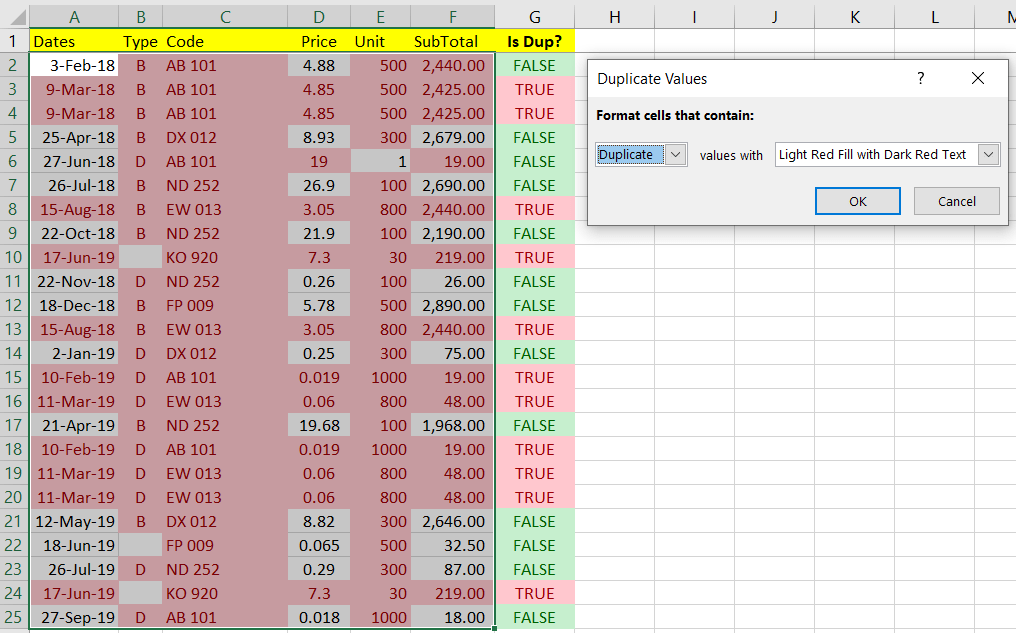Click the cell containing 3-Feb-18
Viewport: 1016px width, 633px height.
pos(74,65)
